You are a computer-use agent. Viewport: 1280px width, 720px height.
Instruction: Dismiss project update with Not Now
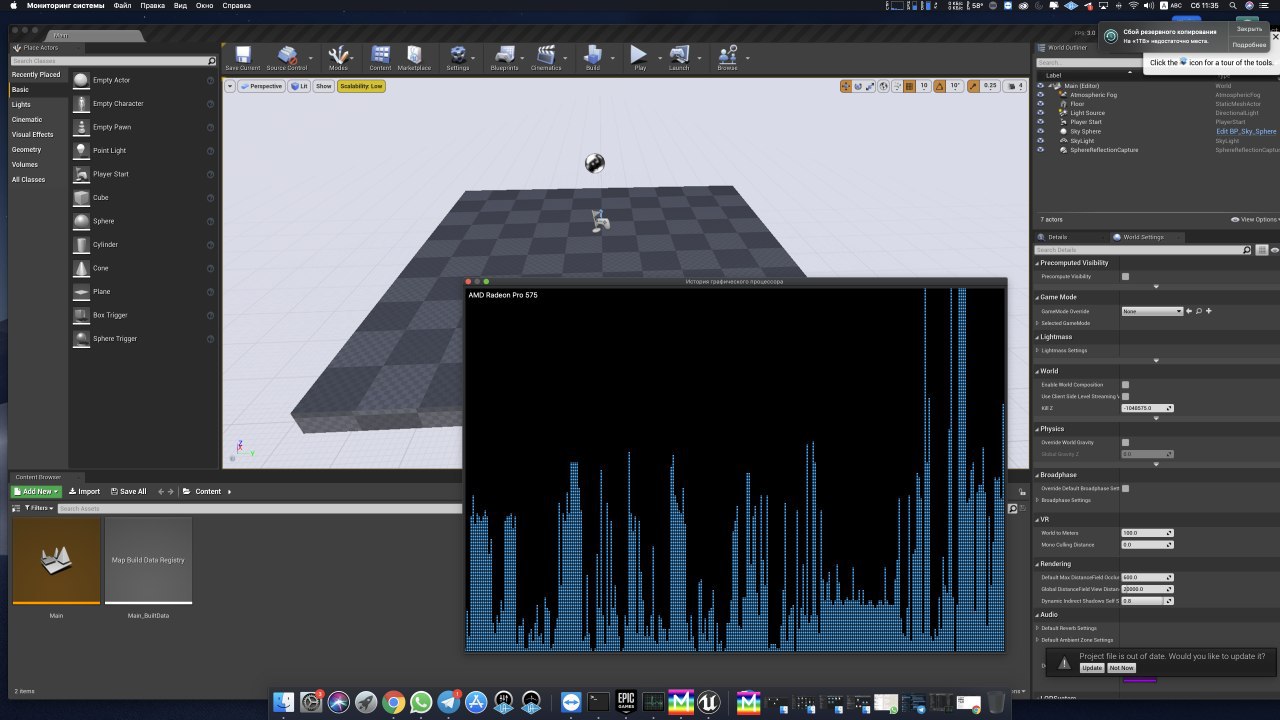pyautogui.click(x=1121, y=668)
